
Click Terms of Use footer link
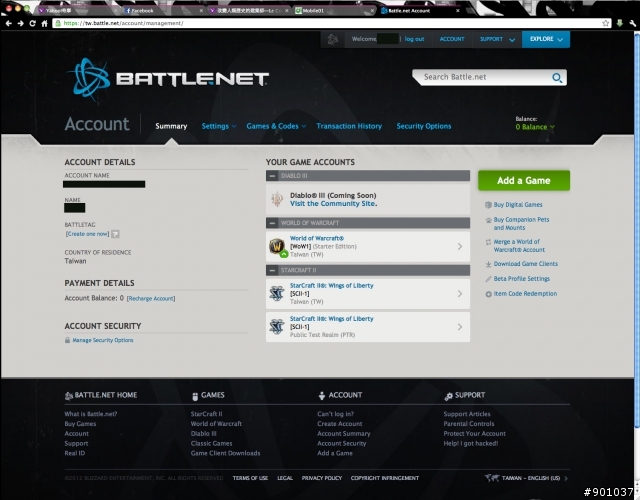(x=250, y=478)
